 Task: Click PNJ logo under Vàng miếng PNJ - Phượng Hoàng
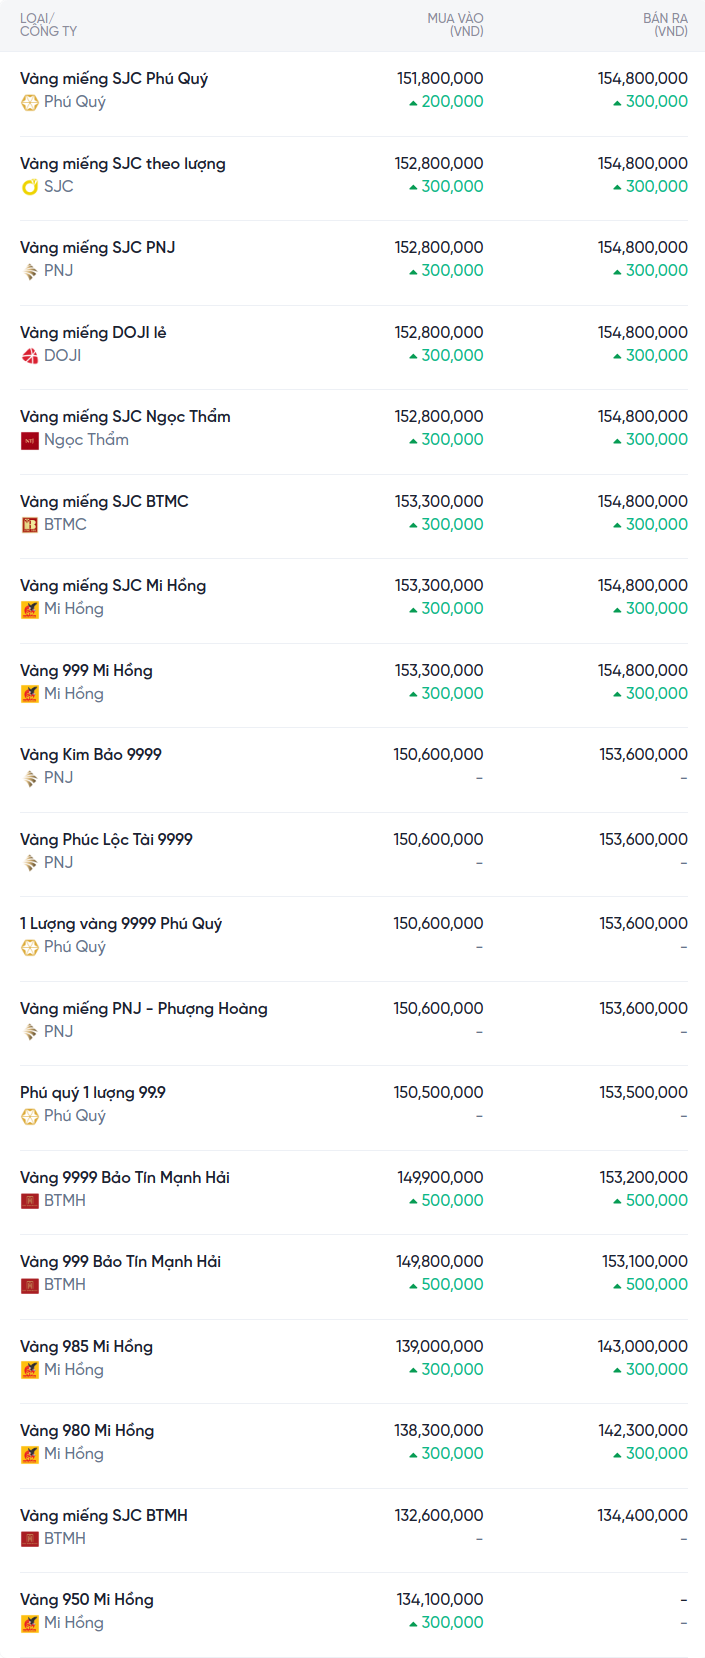30,1032
